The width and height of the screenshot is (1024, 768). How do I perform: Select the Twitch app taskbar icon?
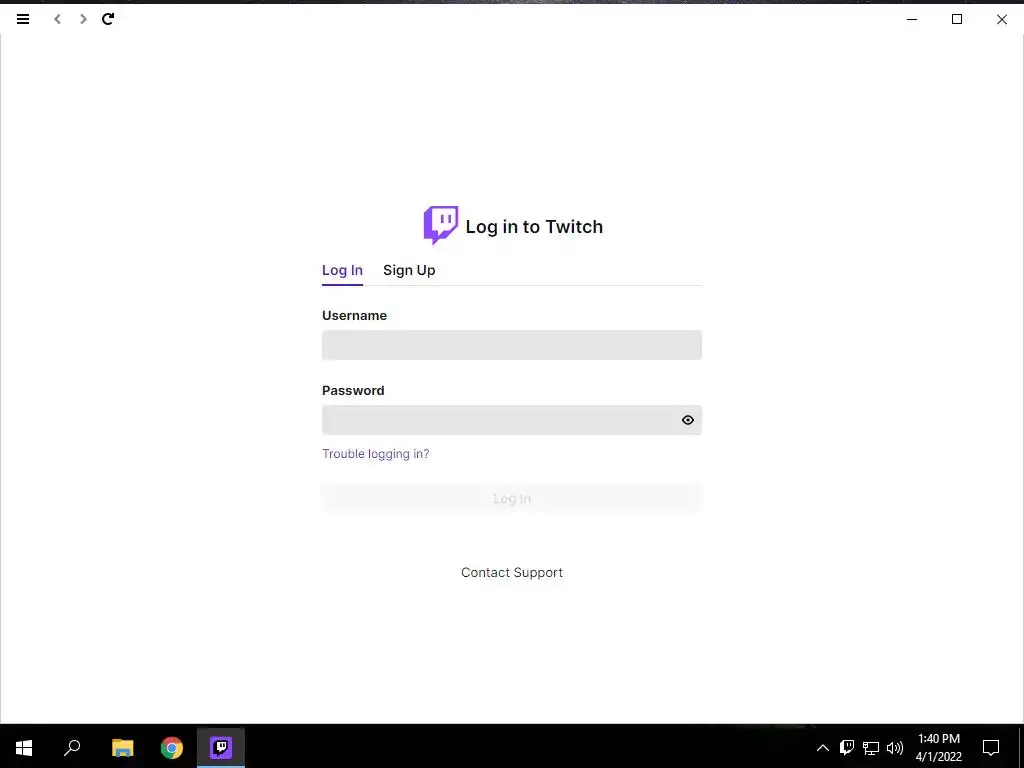[x=221, y=748]
